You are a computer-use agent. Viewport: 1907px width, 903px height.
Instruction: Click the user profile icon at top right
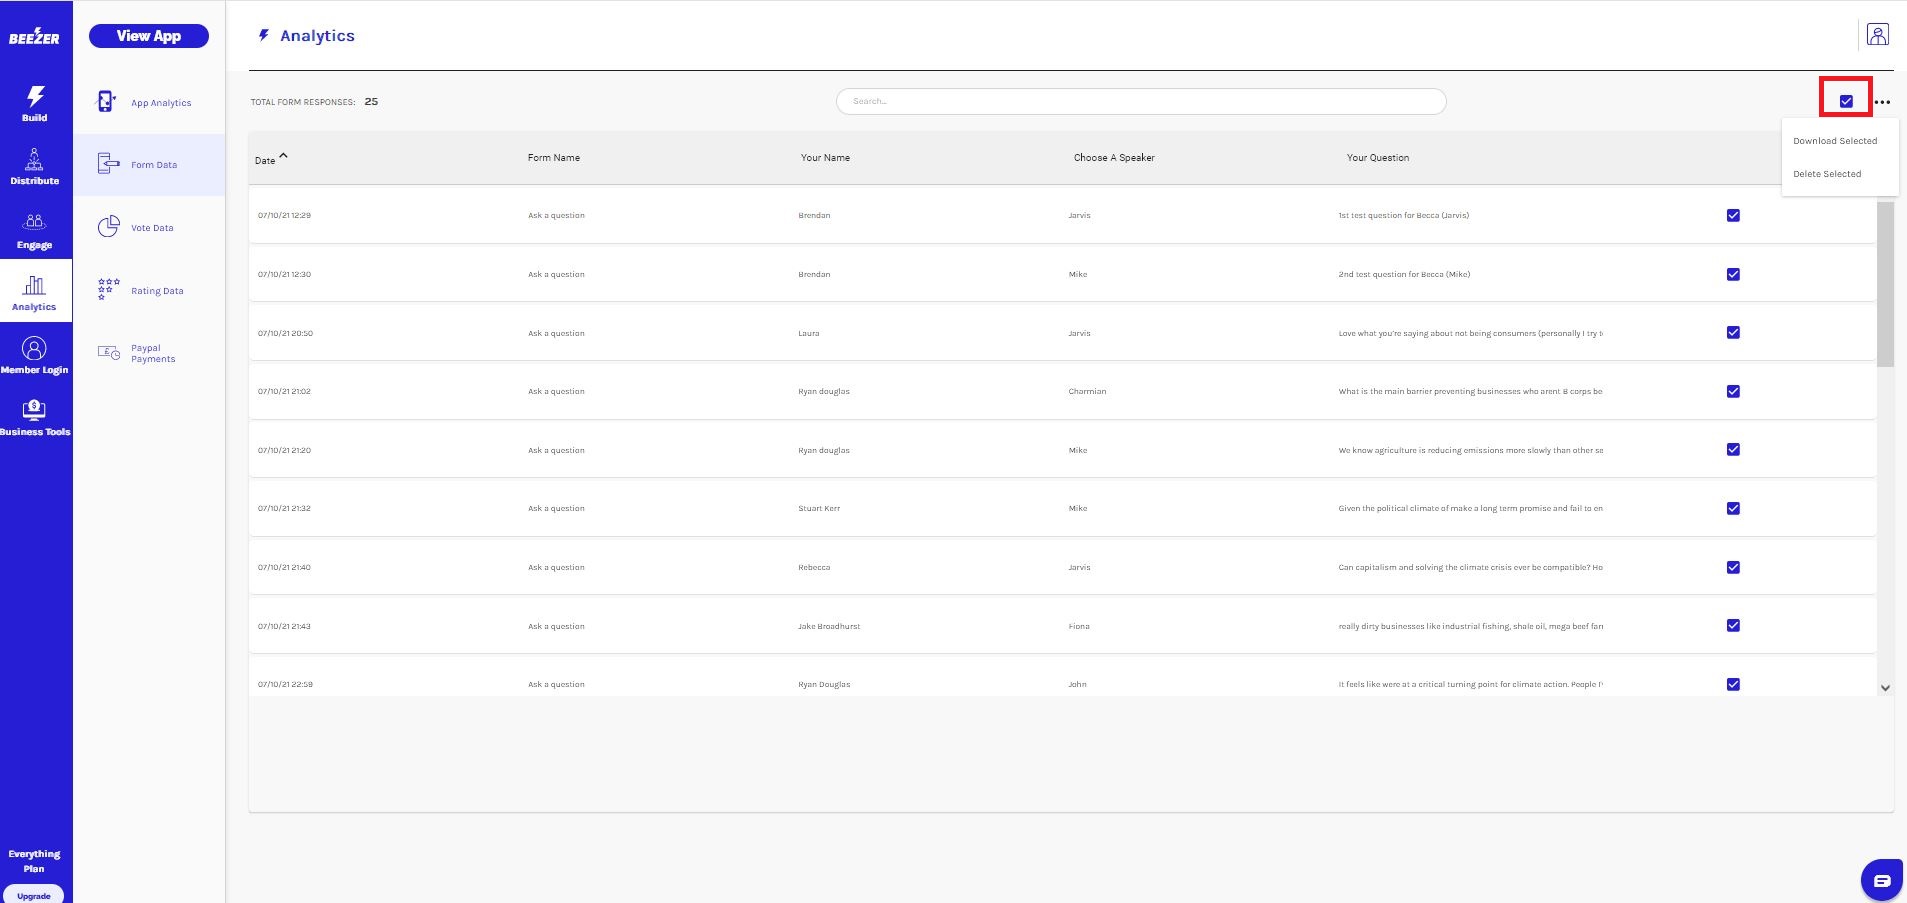[1877, 35]
